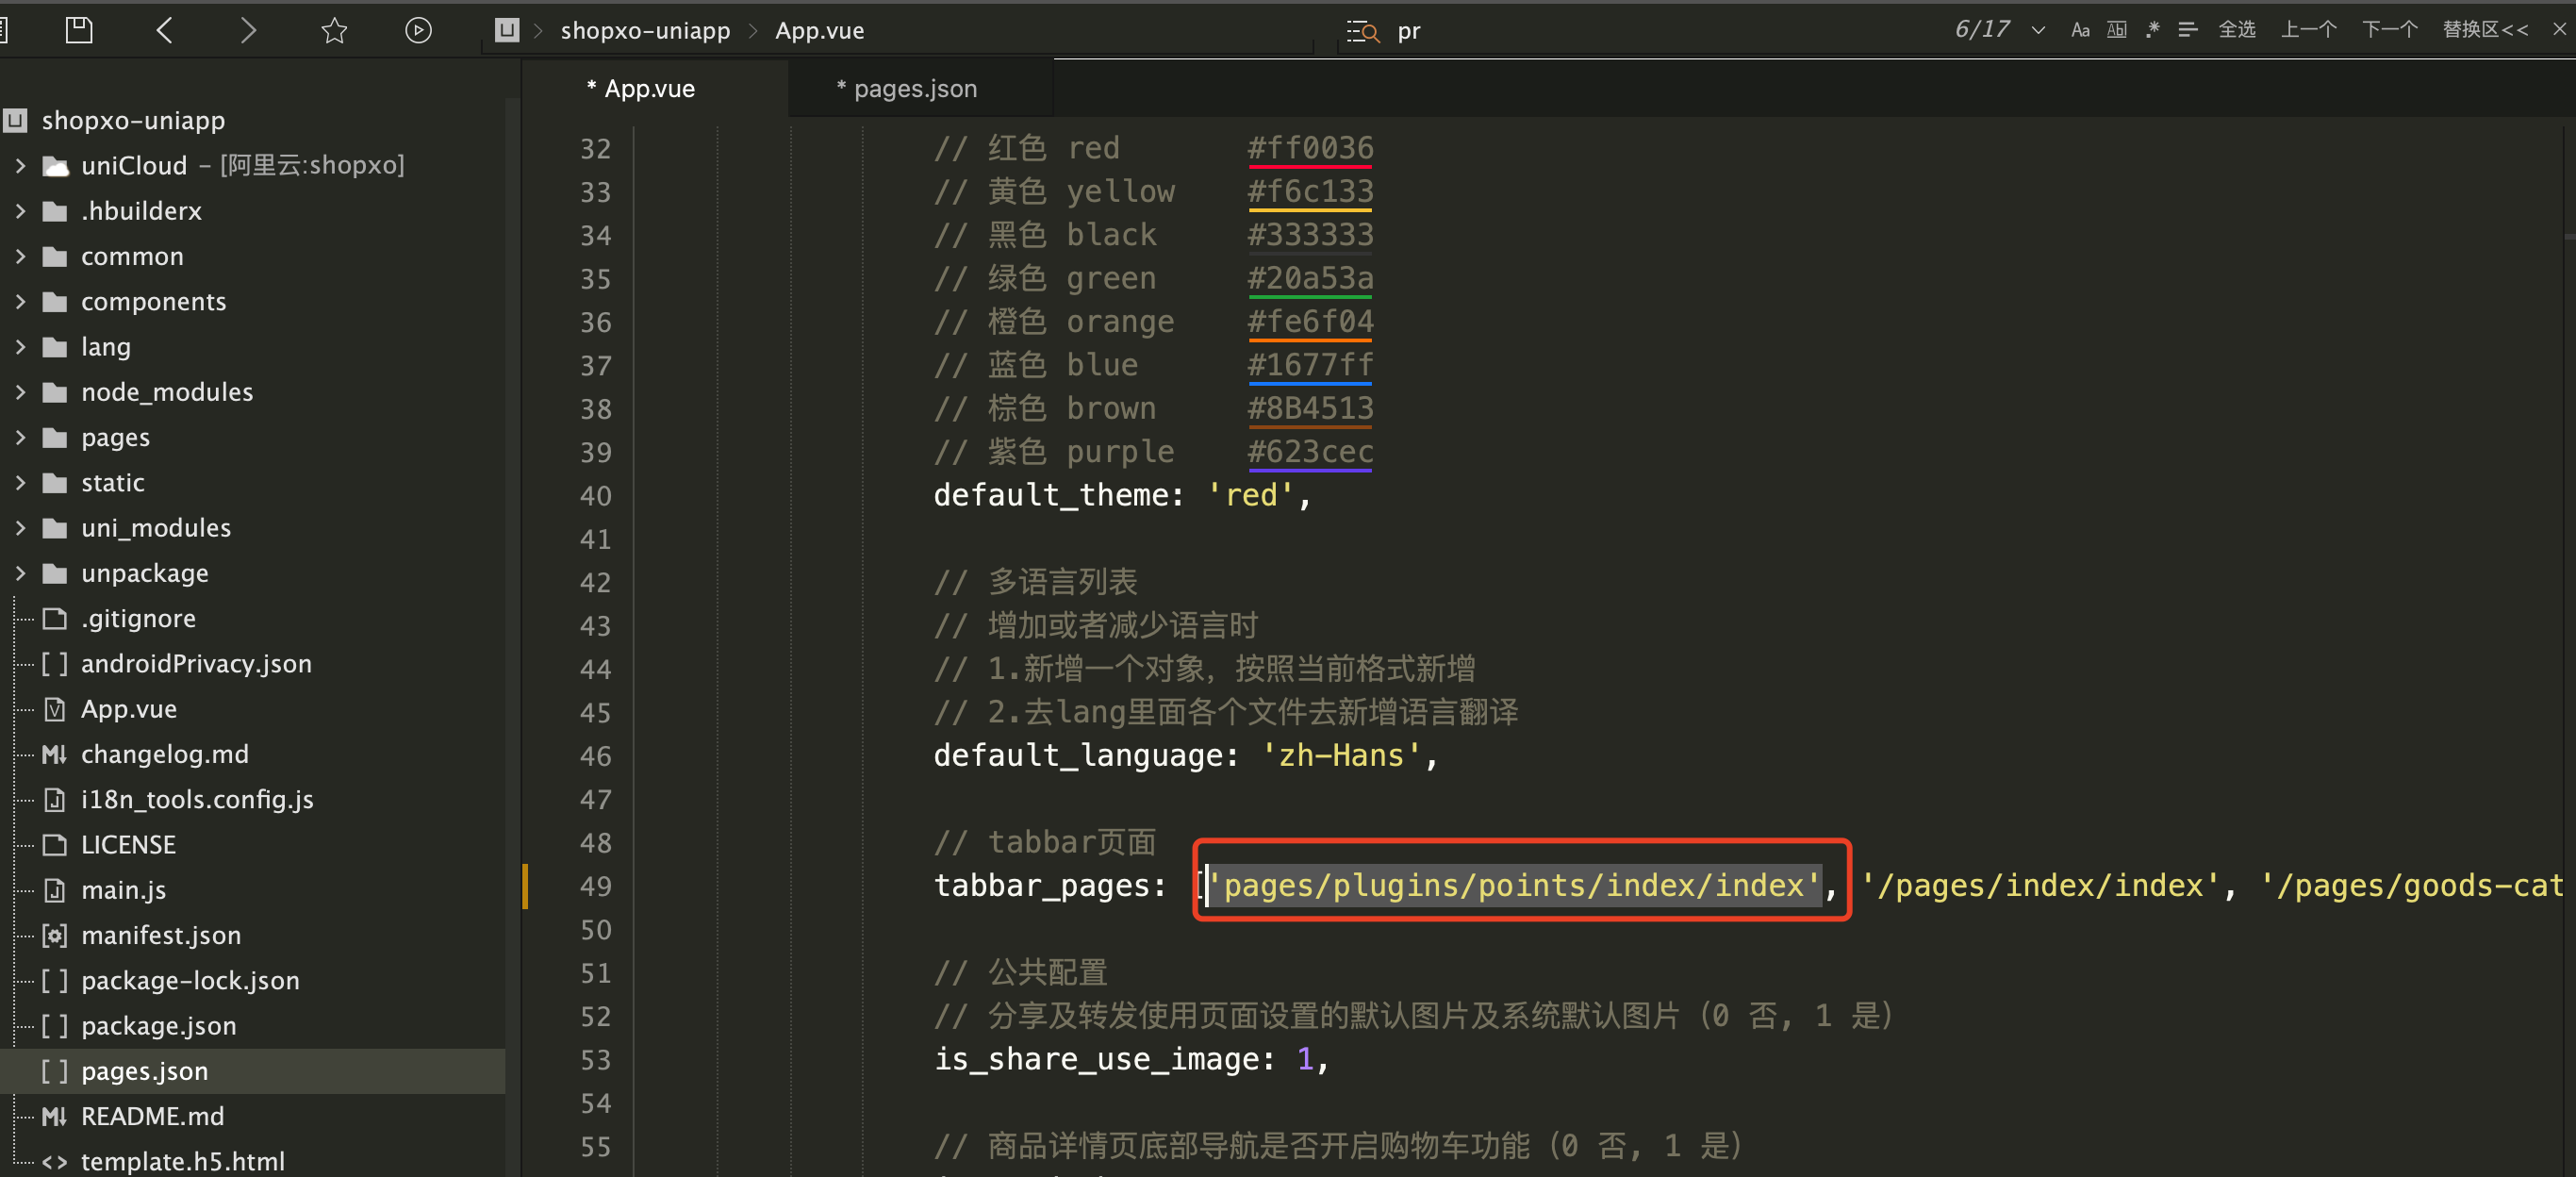Open search history dropdown next to 6/17

[2038, 30]
